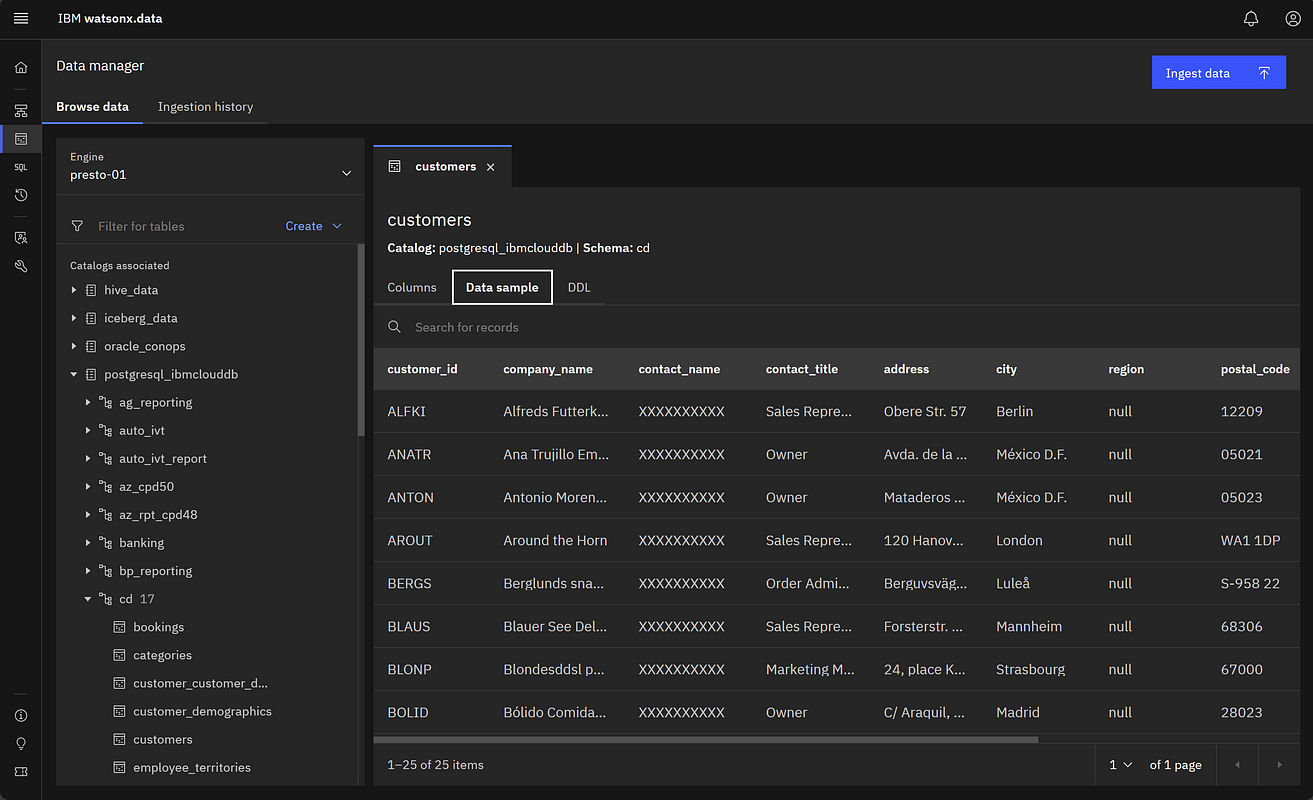Expand the ag_reporting schema
The image size is (1313, 800).
(88, 402)
